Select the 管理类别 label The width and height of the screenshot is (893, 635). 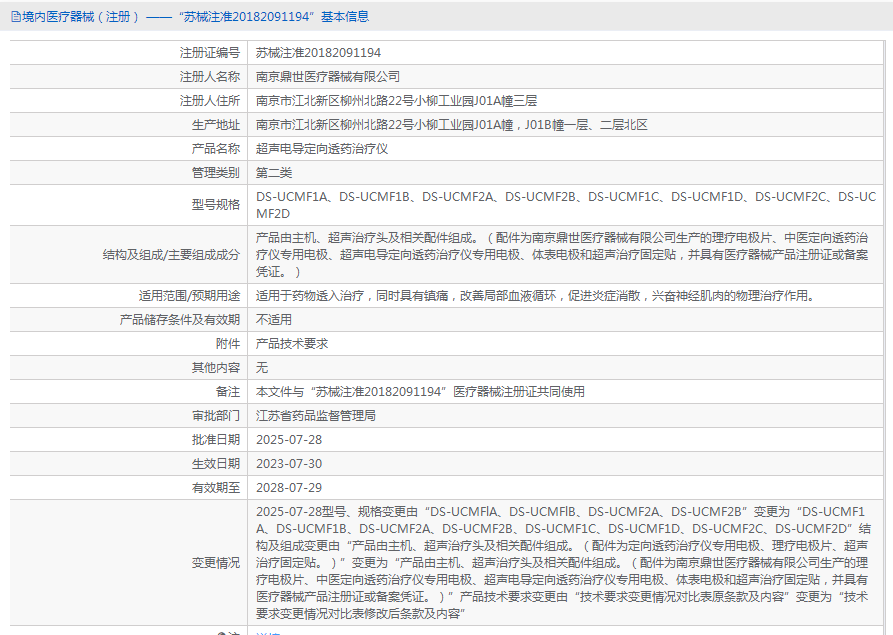coord(216,173)
